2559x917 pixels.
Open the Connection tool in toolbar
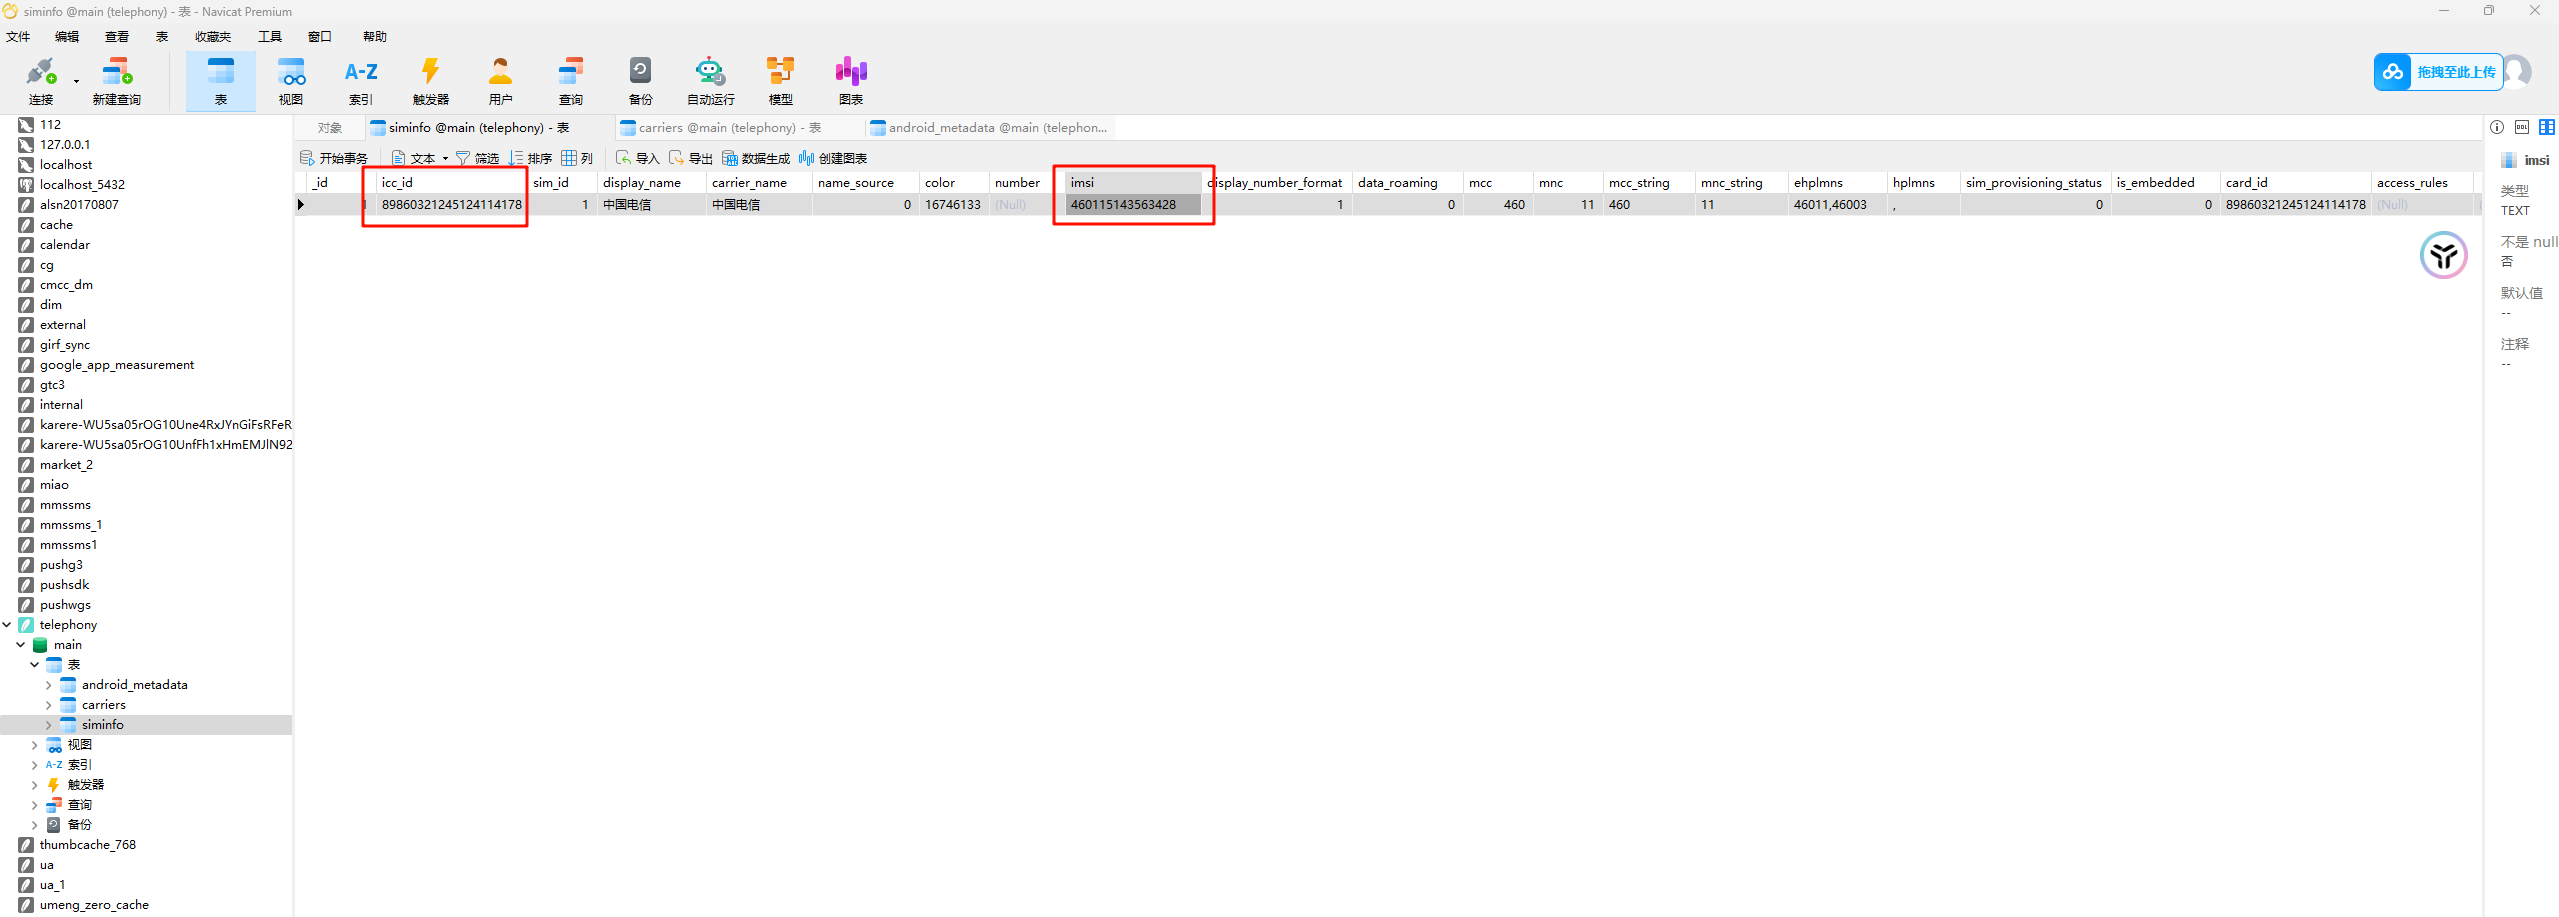(x=40, y=80)
